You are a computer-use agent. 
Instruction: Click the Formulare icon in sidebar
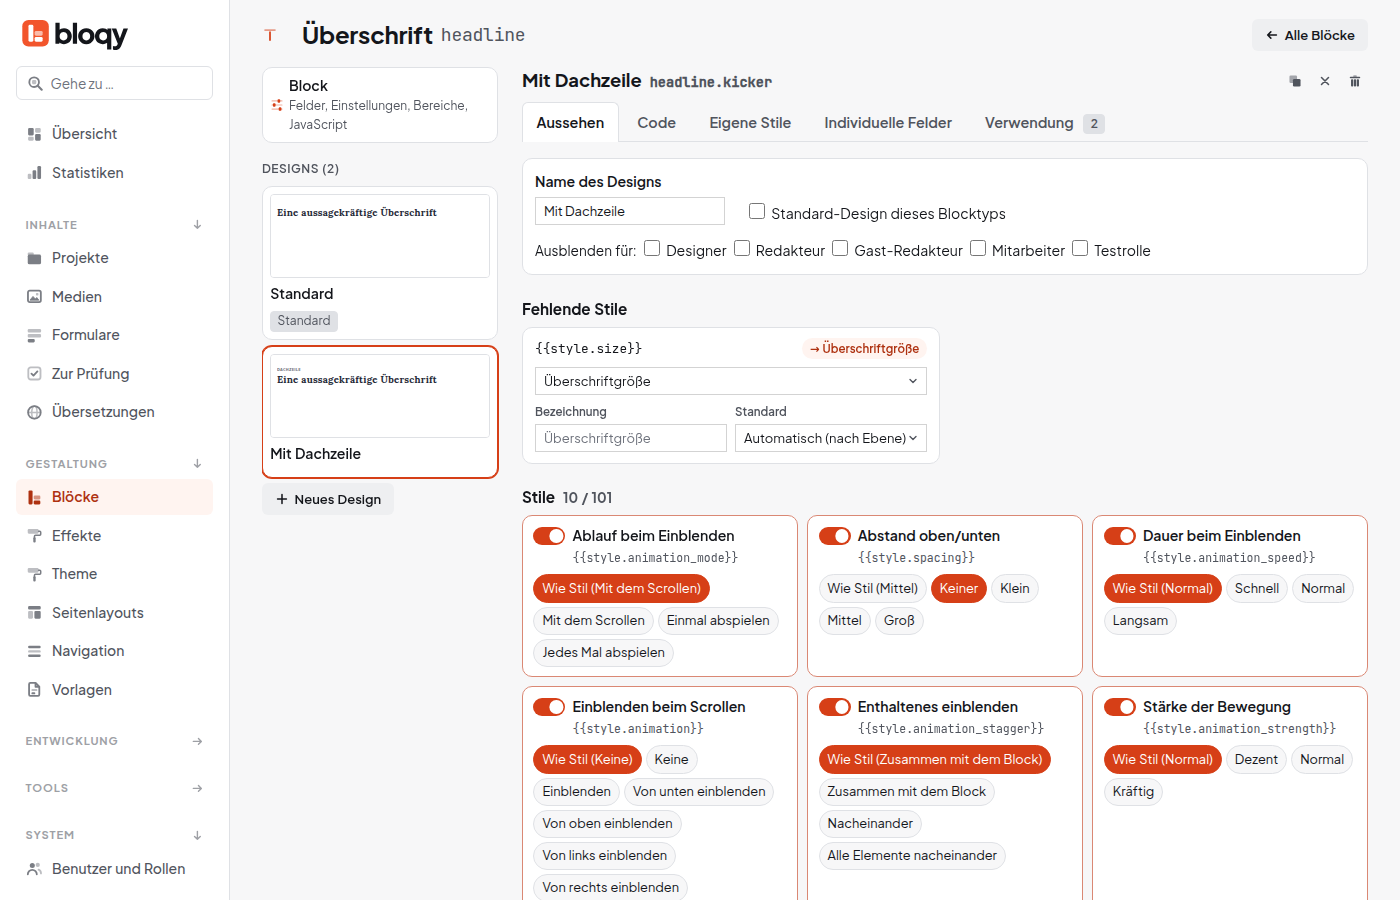[x=34, y=335]
